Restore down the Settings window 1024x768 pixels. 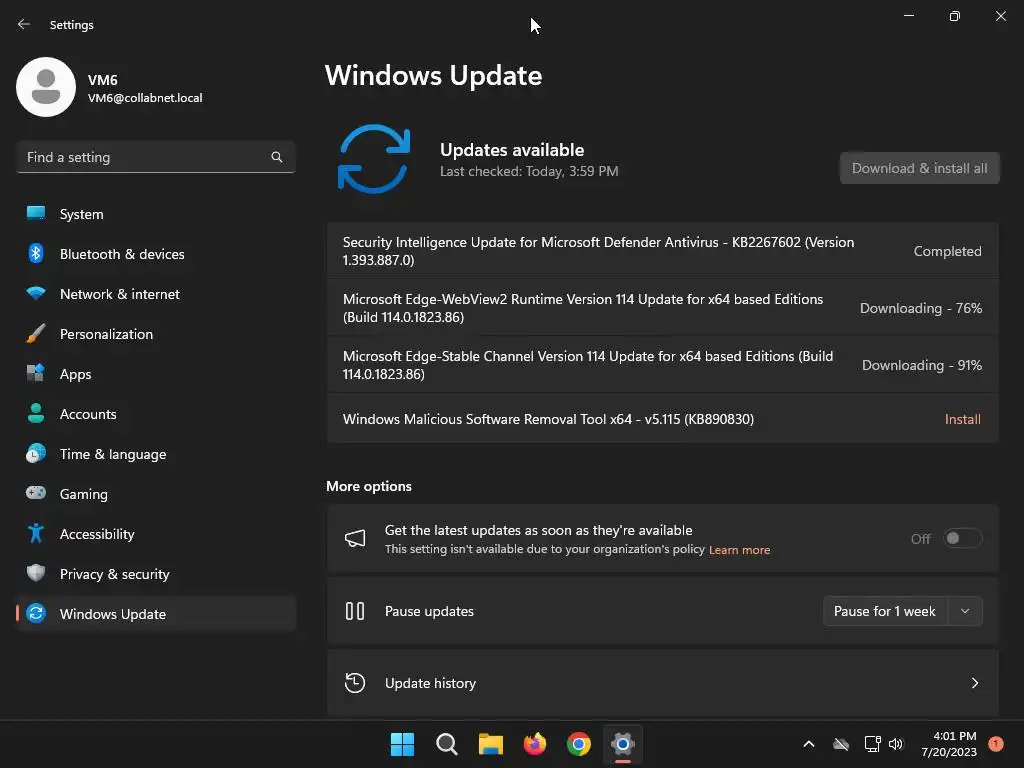click(x=954, y=16)
